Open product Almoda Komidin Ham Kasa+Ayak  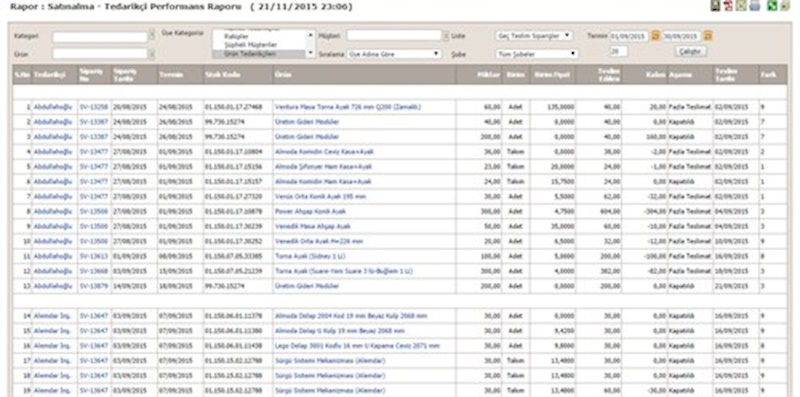(323, 181)
